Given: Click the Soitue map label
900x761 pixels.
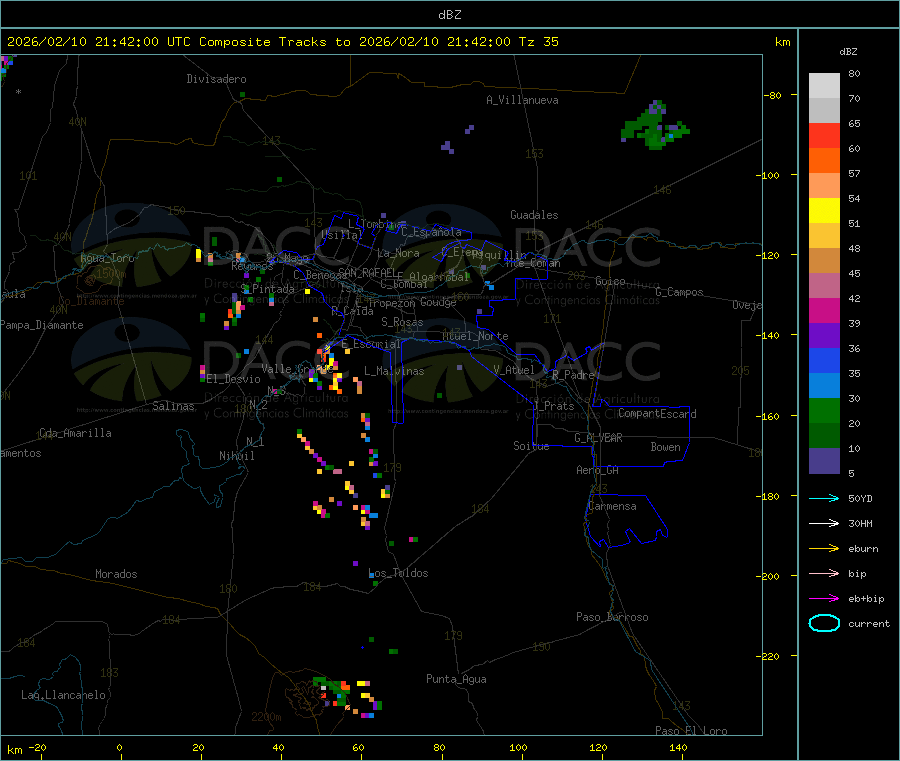Looking at the screenshot, I should tap(531, 446).
